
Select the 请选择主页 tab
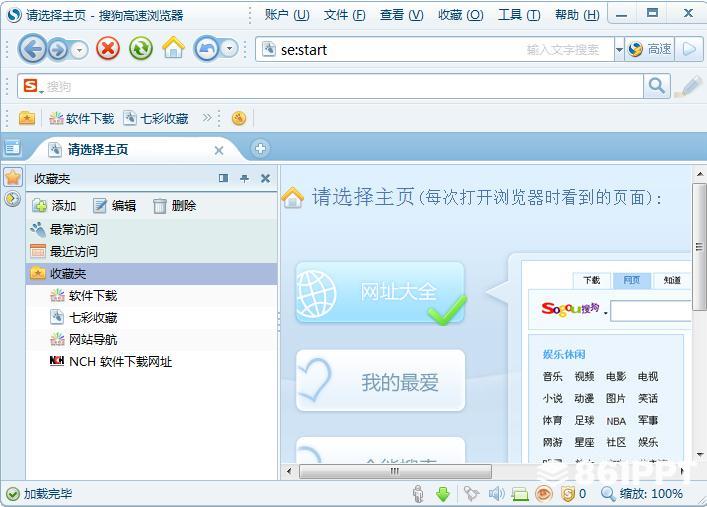[135, 149]
